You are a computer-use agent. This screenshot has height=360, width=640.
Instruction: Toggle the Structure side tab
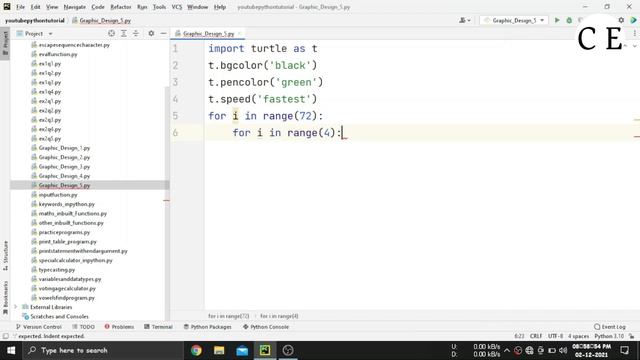click(x=5, y=256)
